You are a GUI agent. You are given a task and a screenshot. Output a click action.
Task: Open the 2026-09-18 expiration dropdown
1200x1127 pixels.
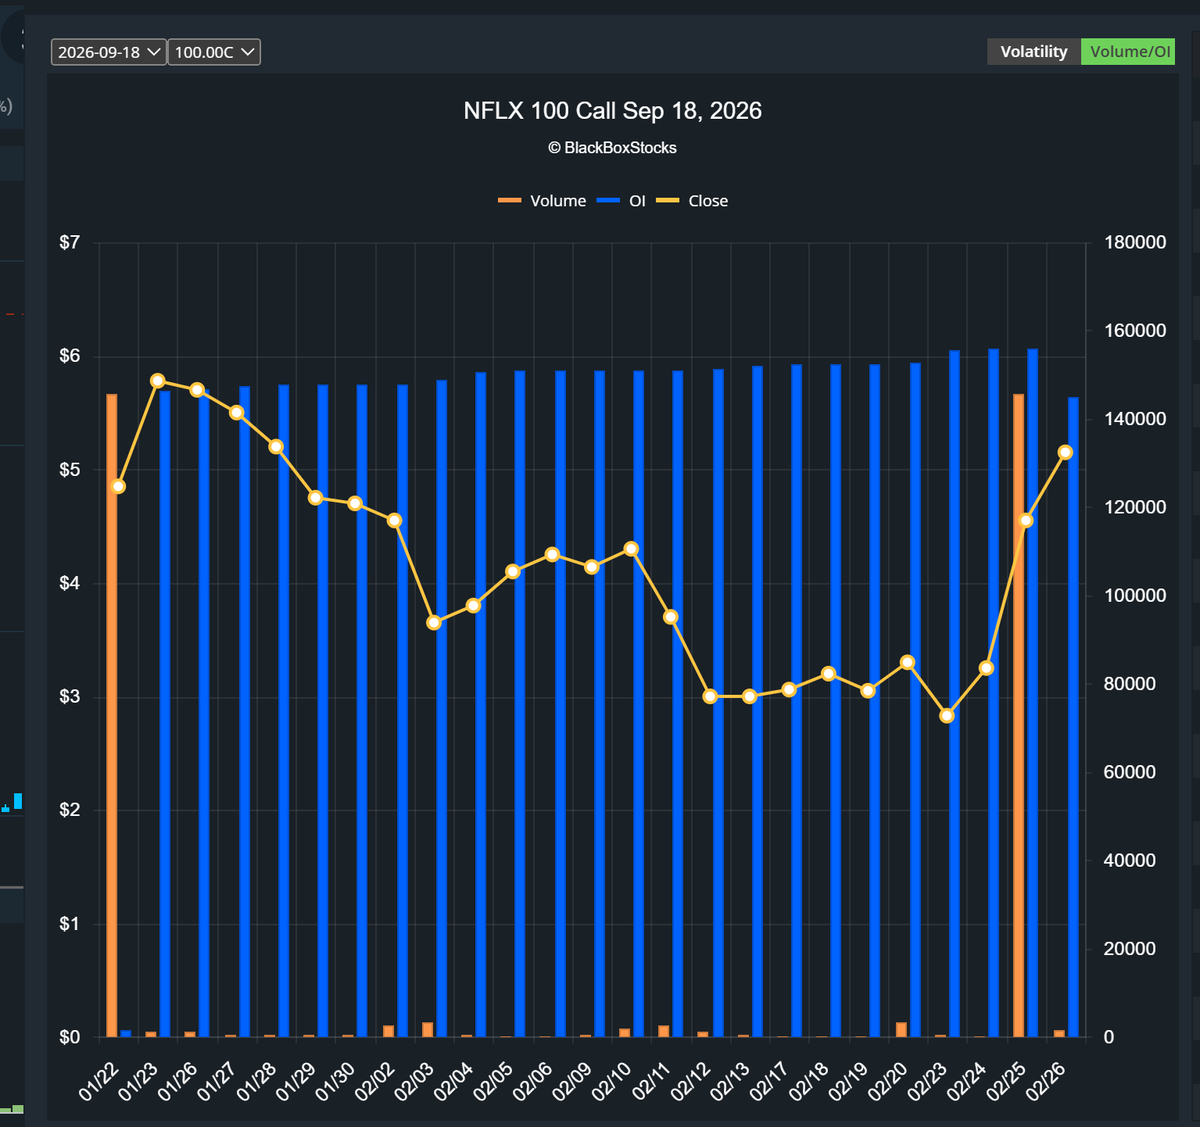[108, 52]
